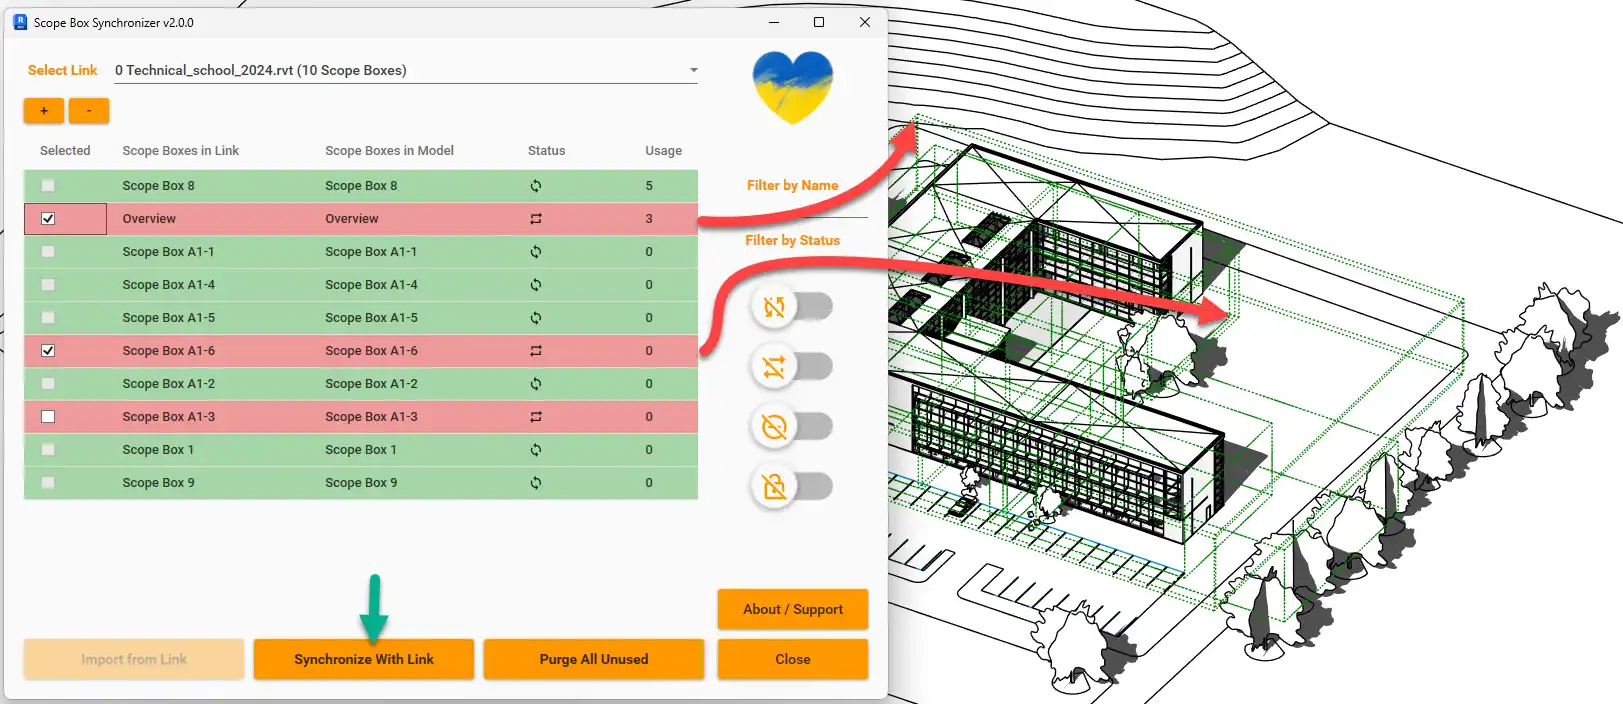Click the status icon for Scope Box A1-6

(536, 351)
